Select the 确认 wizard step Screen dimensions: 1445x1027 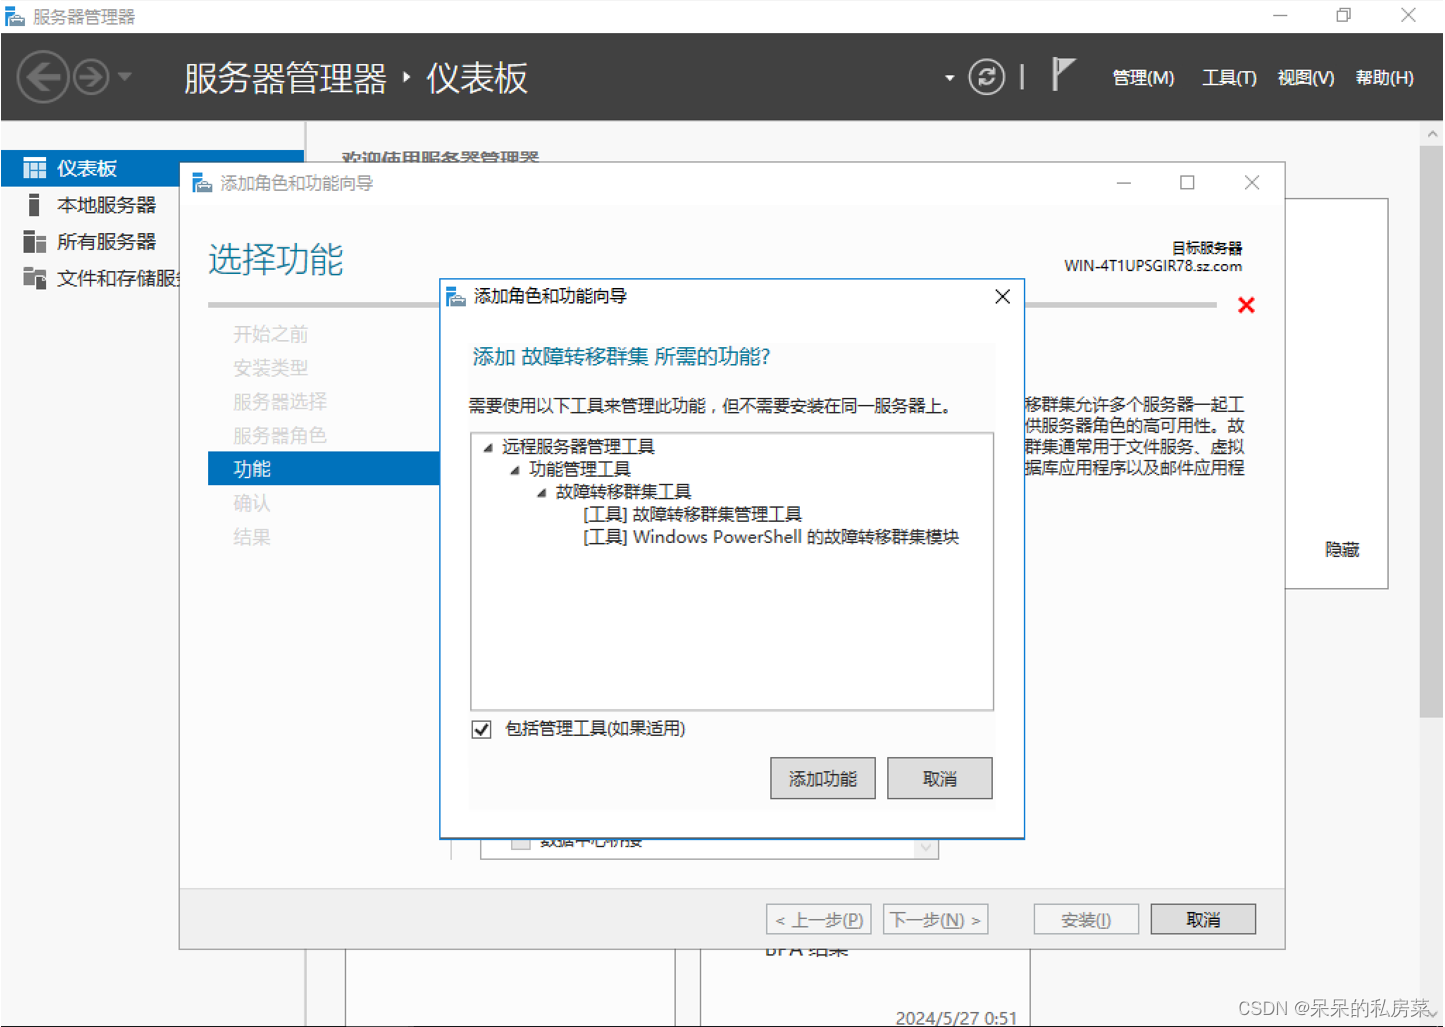tap(252, 503)
